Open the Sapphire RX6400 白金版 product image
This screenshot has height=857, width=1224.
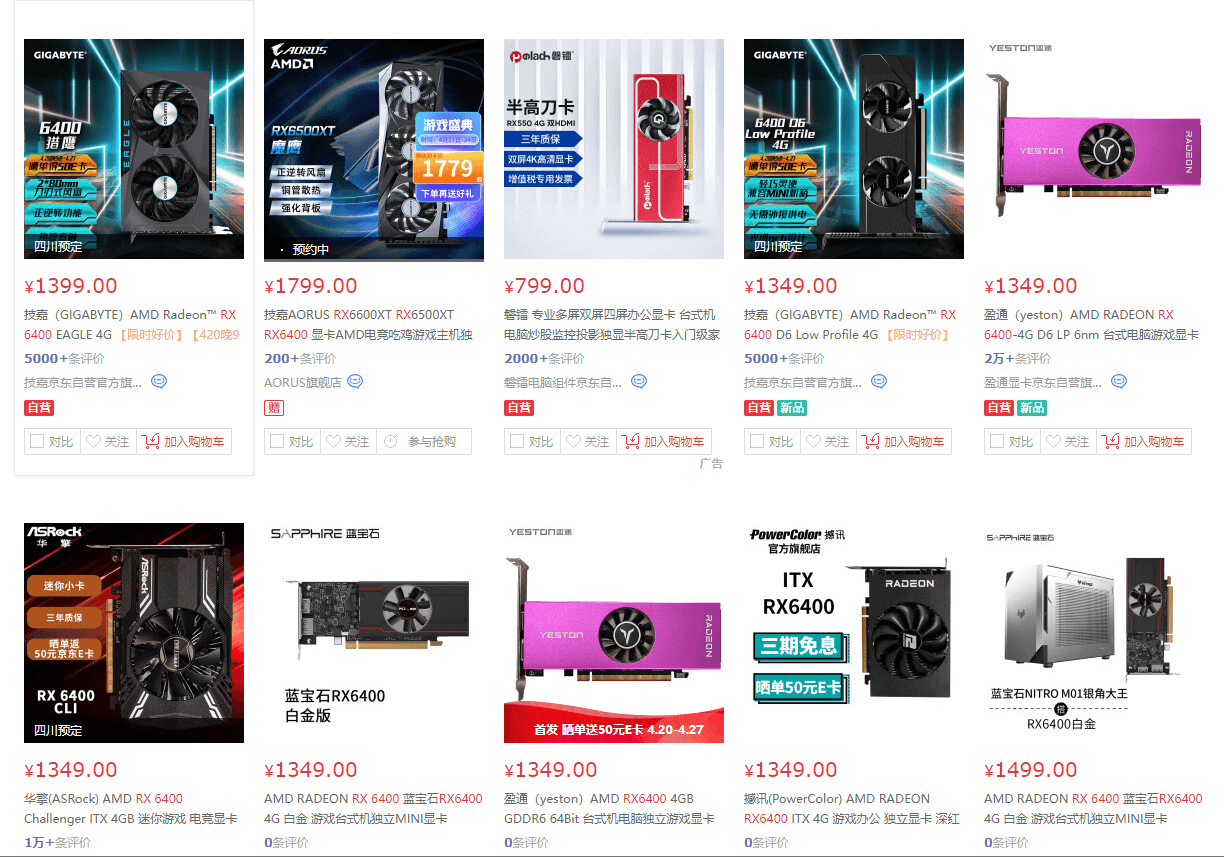[x=374, y=633]
